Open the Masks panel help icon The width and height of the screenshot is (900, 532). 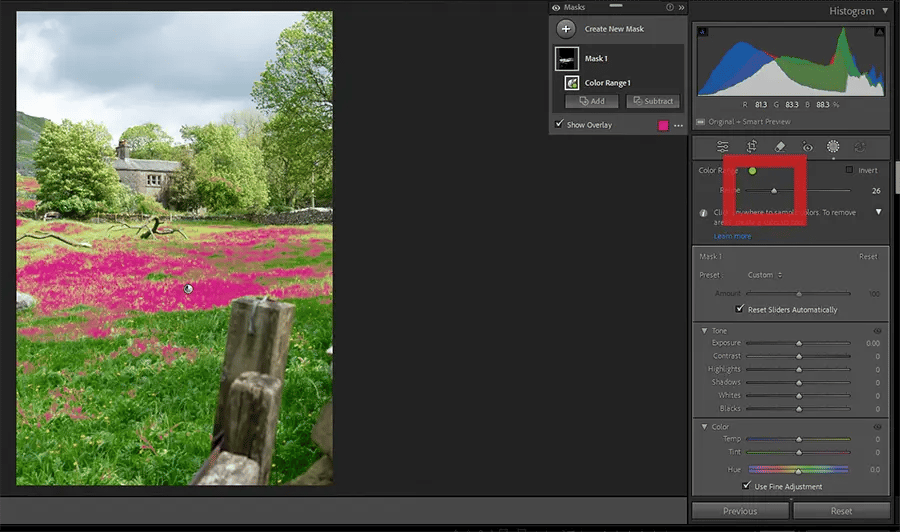pyautogui.click(x=669, y=7)
